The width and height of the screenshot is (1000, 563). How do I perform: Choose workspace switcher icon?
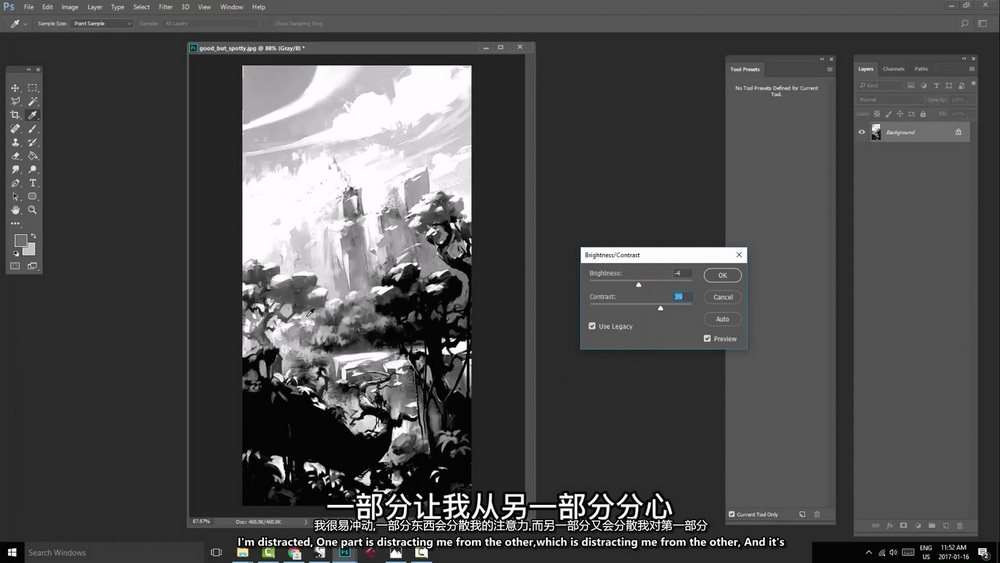983,23
